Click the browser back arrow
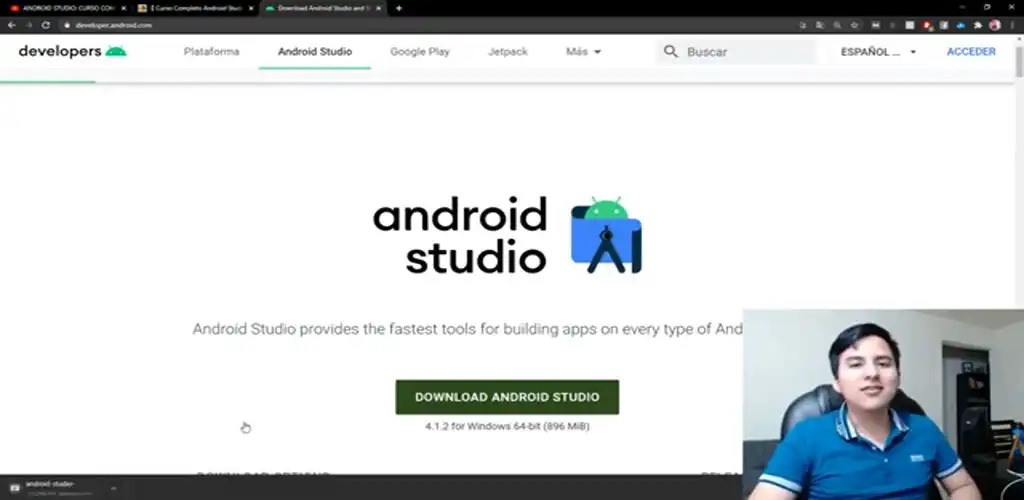The height and width of the screenshot is (500, 1024). pos(11,25)
